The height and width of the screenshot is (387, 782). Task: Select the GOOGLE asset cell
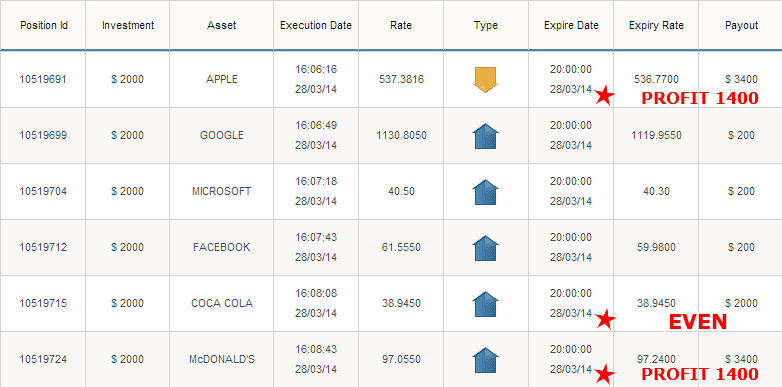(222, 135)
